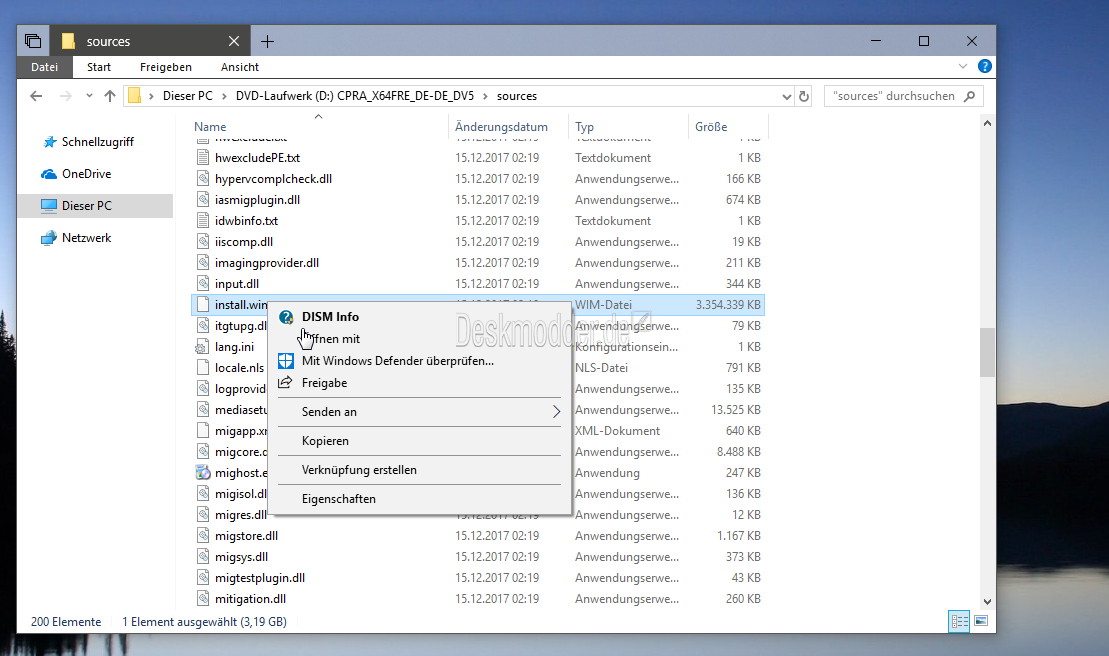1109x656 pixels.
Task: Select Netzwerk in the navigation pane
Action: coord(86,238)
